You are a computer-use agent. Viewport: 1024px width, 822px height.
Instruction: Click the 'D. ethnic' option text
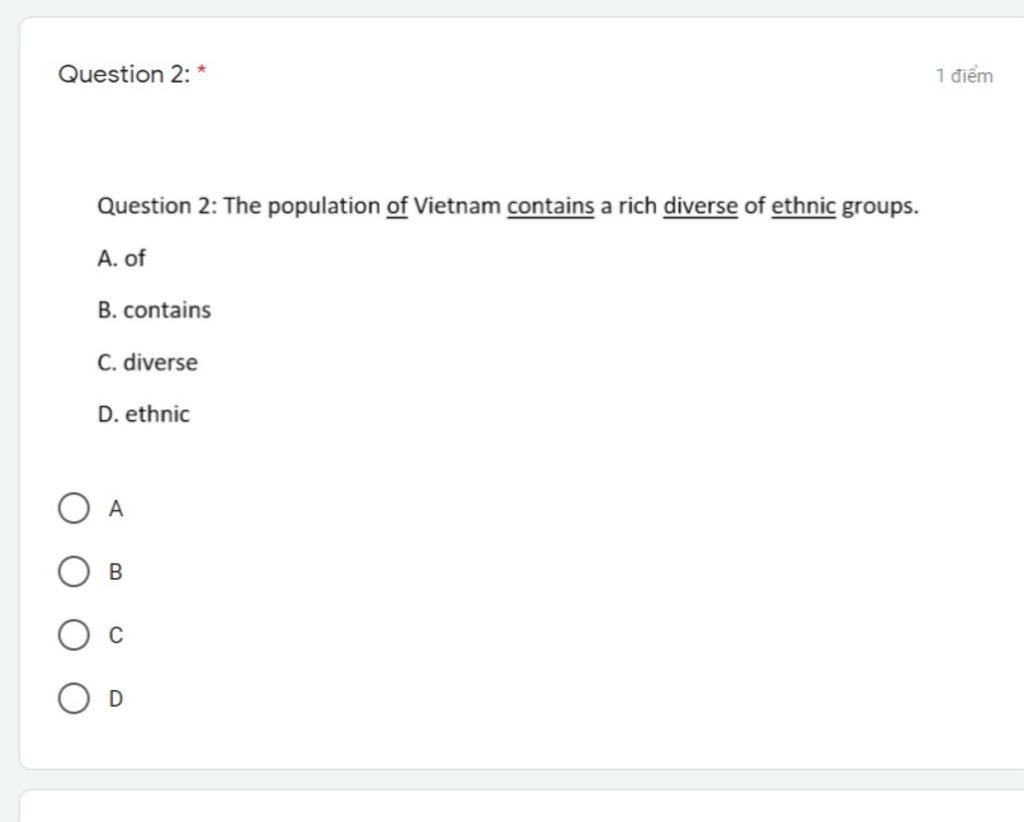point(144,414)
